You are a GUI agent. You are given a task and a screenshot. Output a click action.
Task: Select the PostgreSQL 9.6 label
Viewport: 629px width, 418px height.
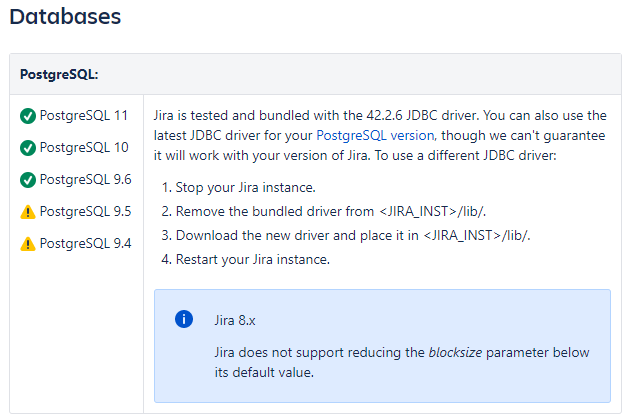point(85,179)
